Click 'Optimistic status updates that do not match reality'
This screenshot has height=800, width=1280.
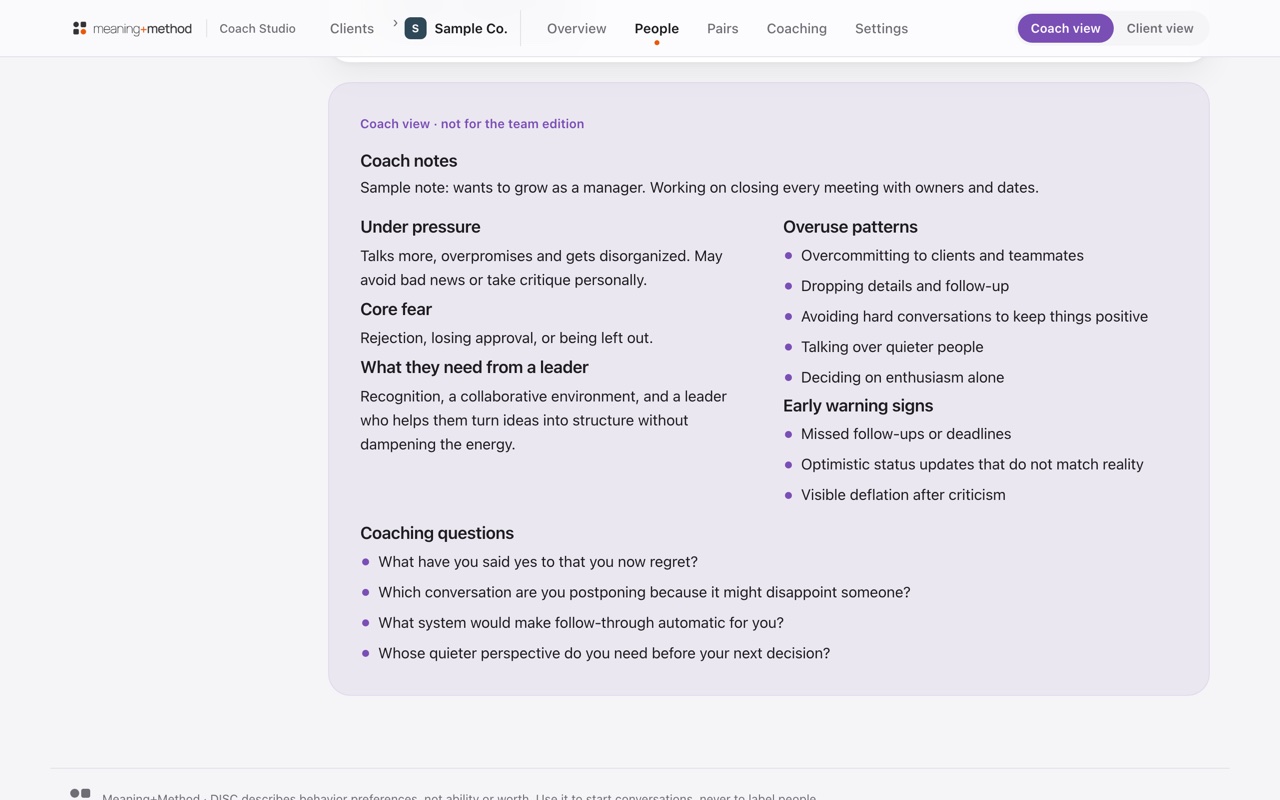pyautogui.click(x=972, y=465)
